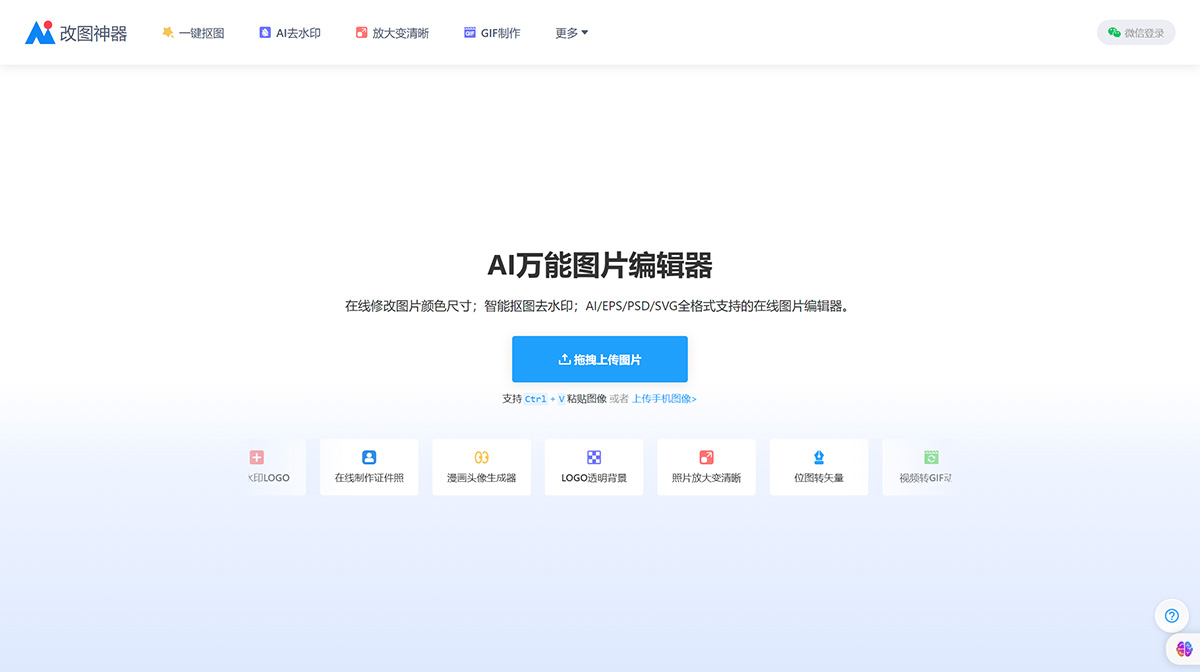Click the 视频转GIF film icon

(x=930, y=459)
